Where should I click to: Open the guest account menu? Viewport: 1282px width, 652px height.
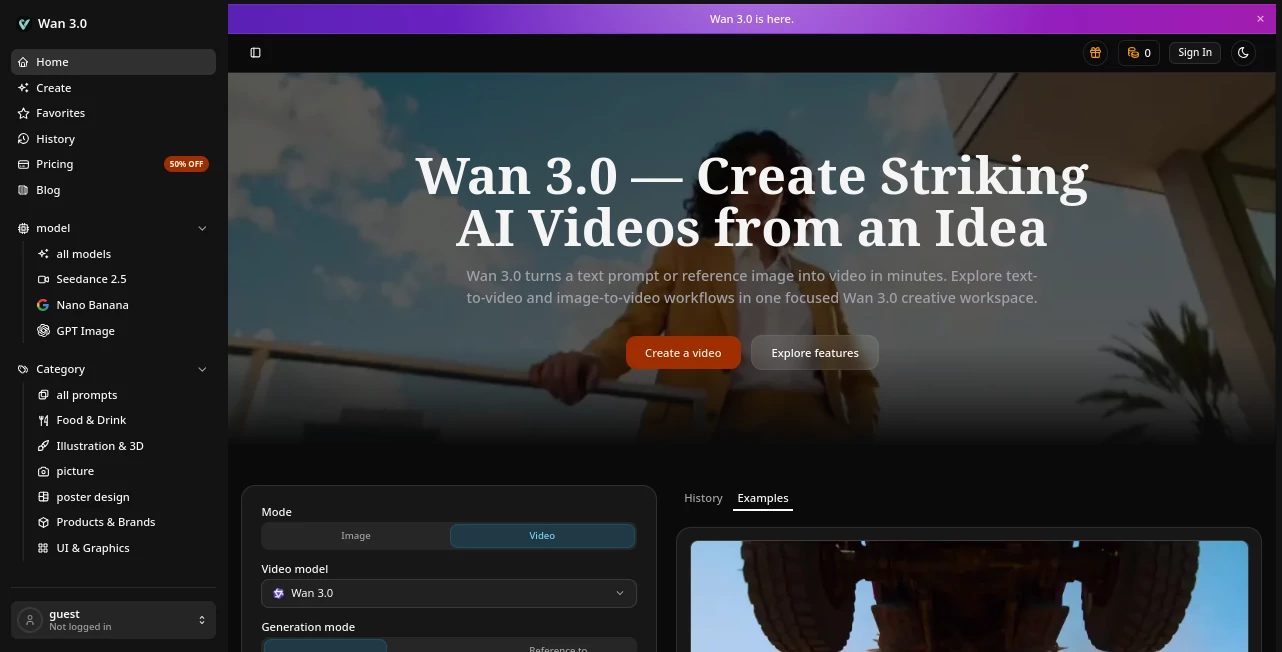coord(113,620)
